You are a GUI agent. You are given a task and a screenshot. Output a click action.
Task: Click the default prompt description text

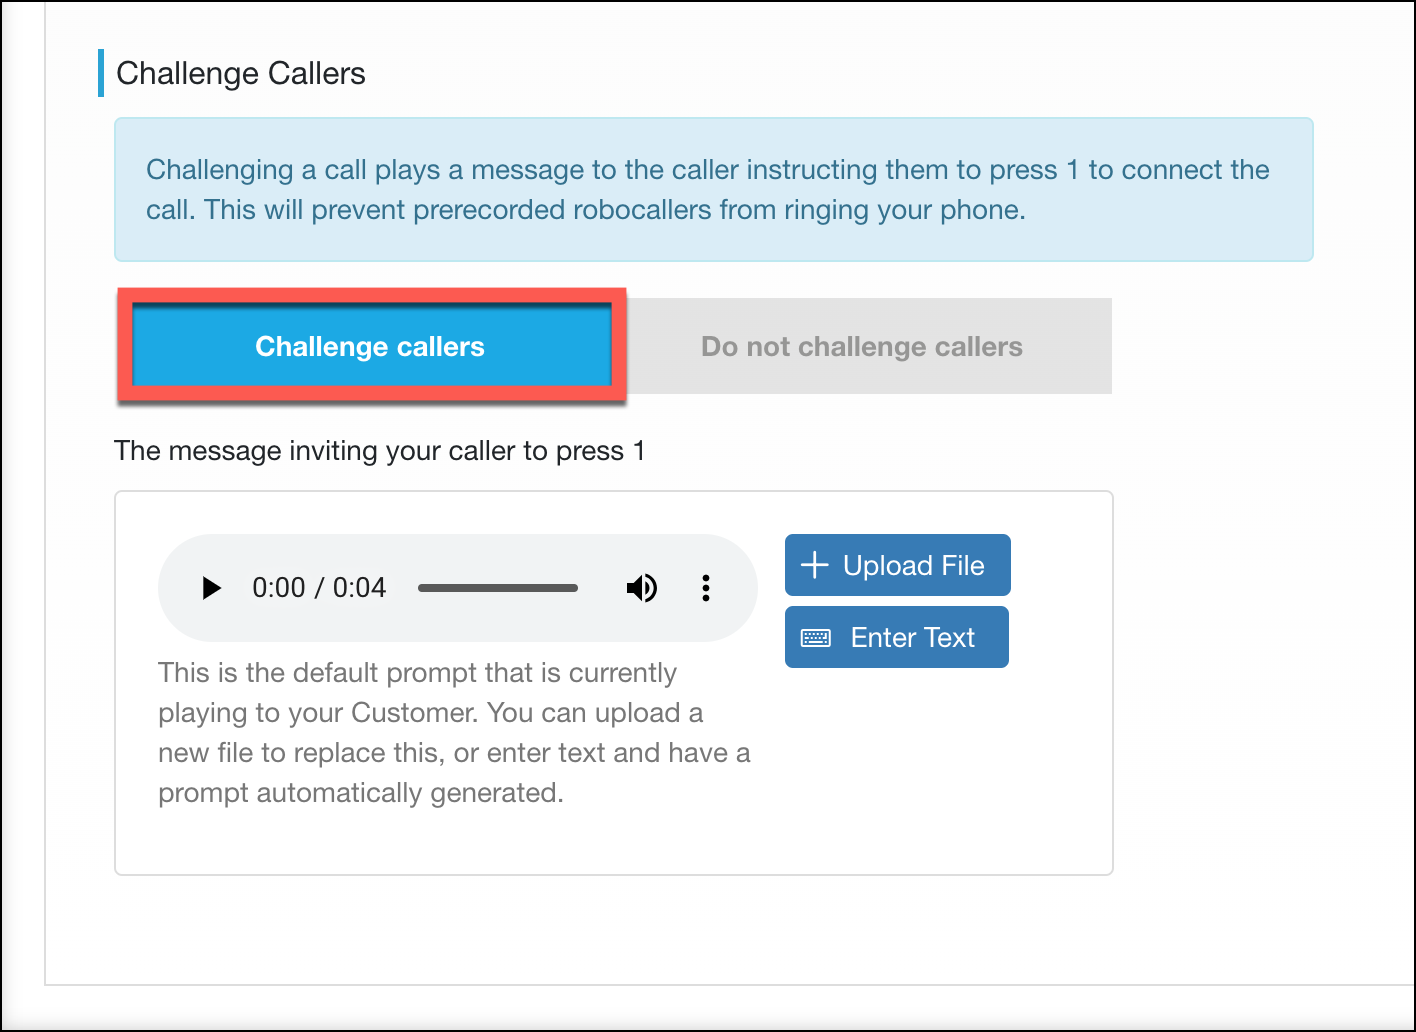[454, 733]
